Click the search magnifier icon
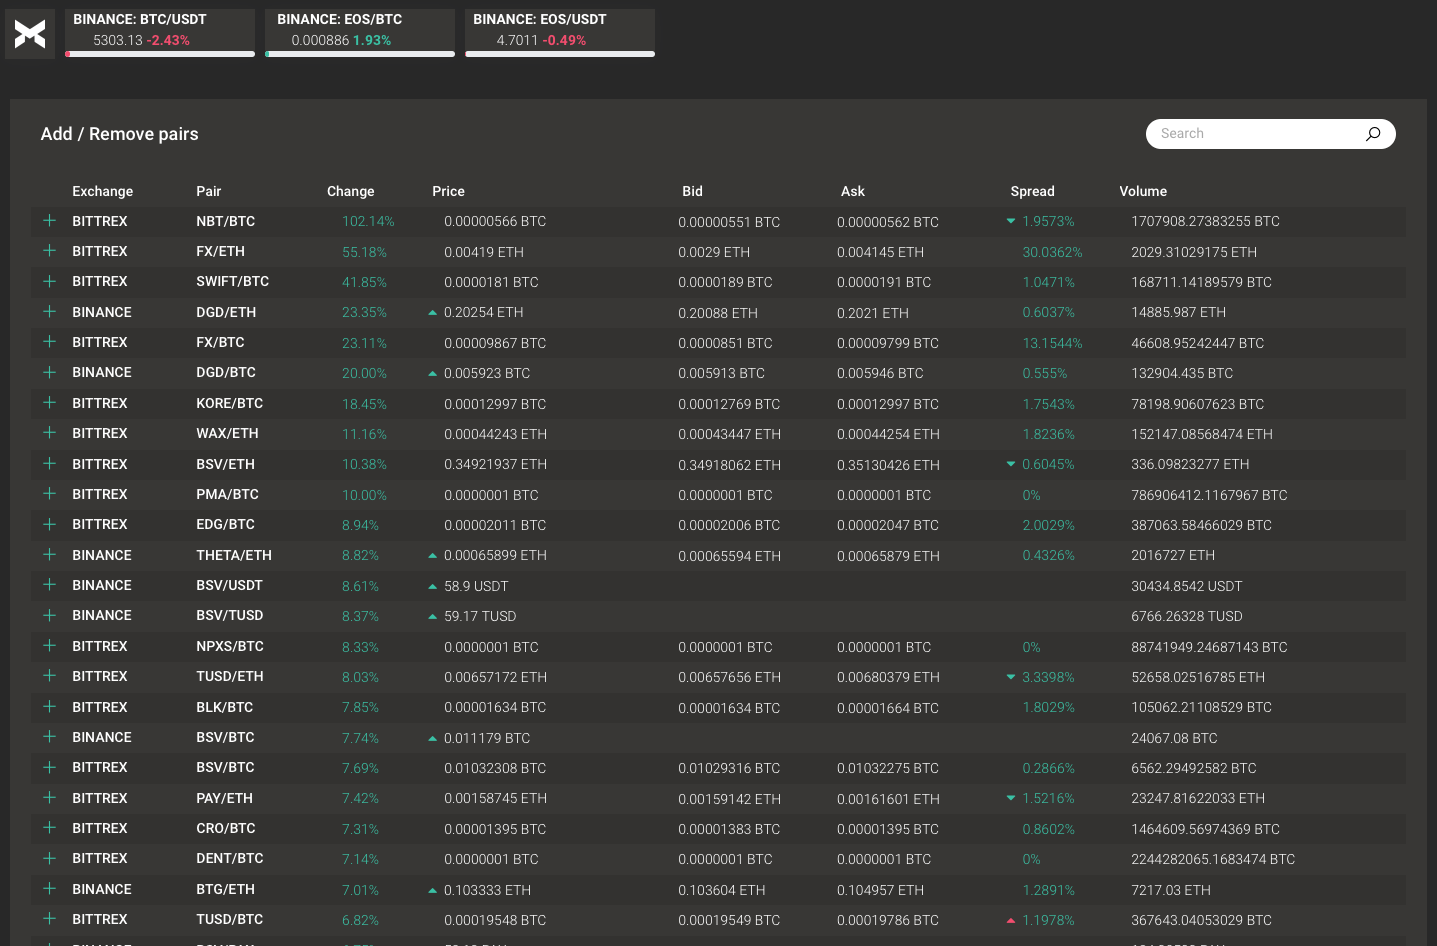The height and width of the screenshot is (946, 1437). tap(1373, 134)
